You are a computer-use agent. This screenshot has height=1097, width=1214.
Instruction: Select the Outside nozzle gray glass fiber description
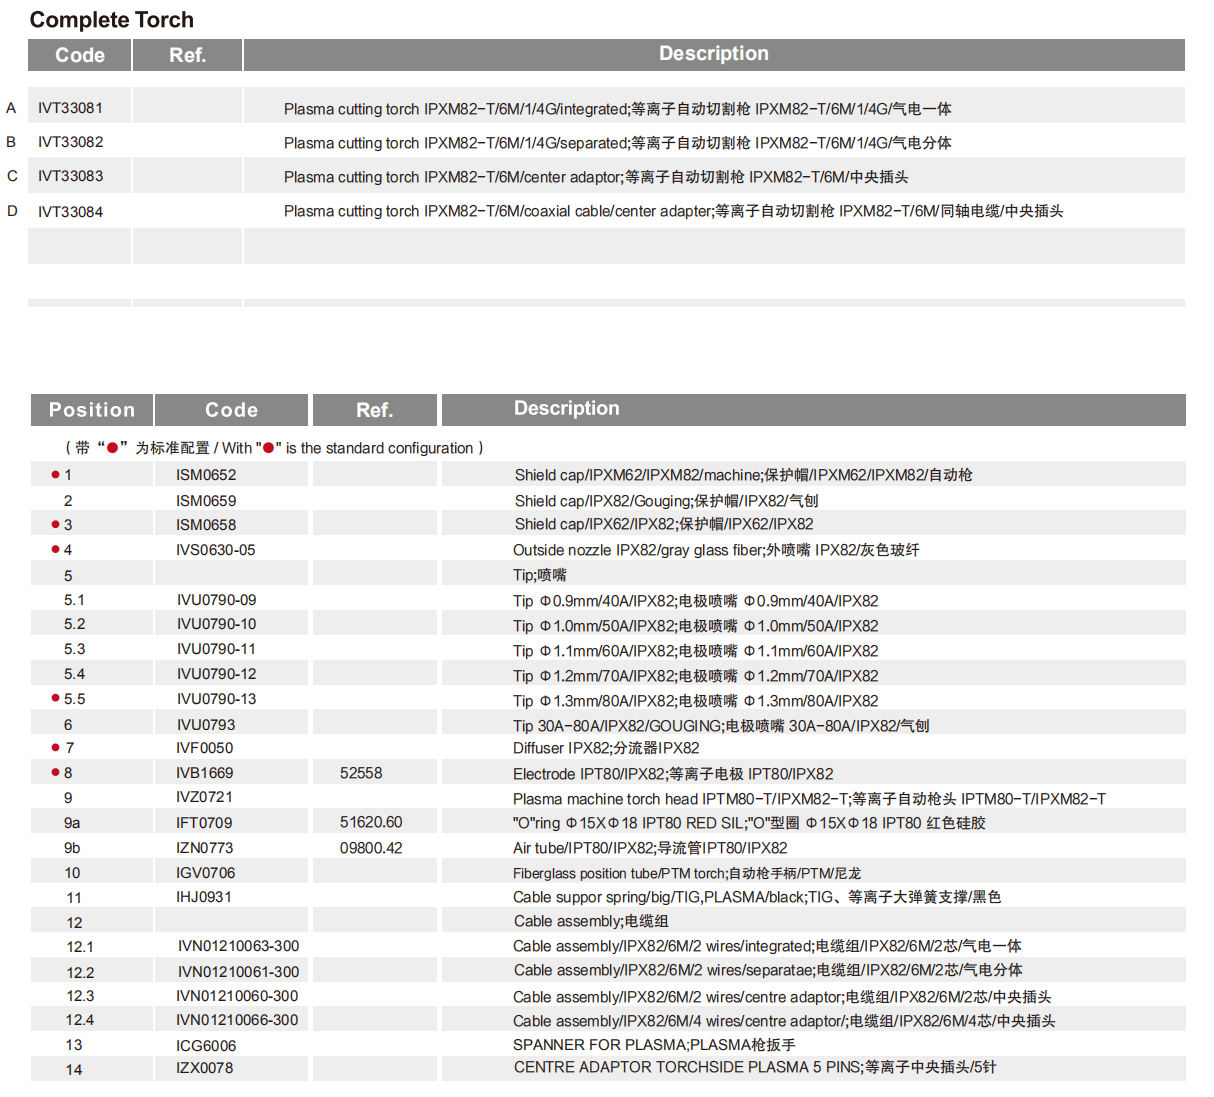(x=716, y=550)
